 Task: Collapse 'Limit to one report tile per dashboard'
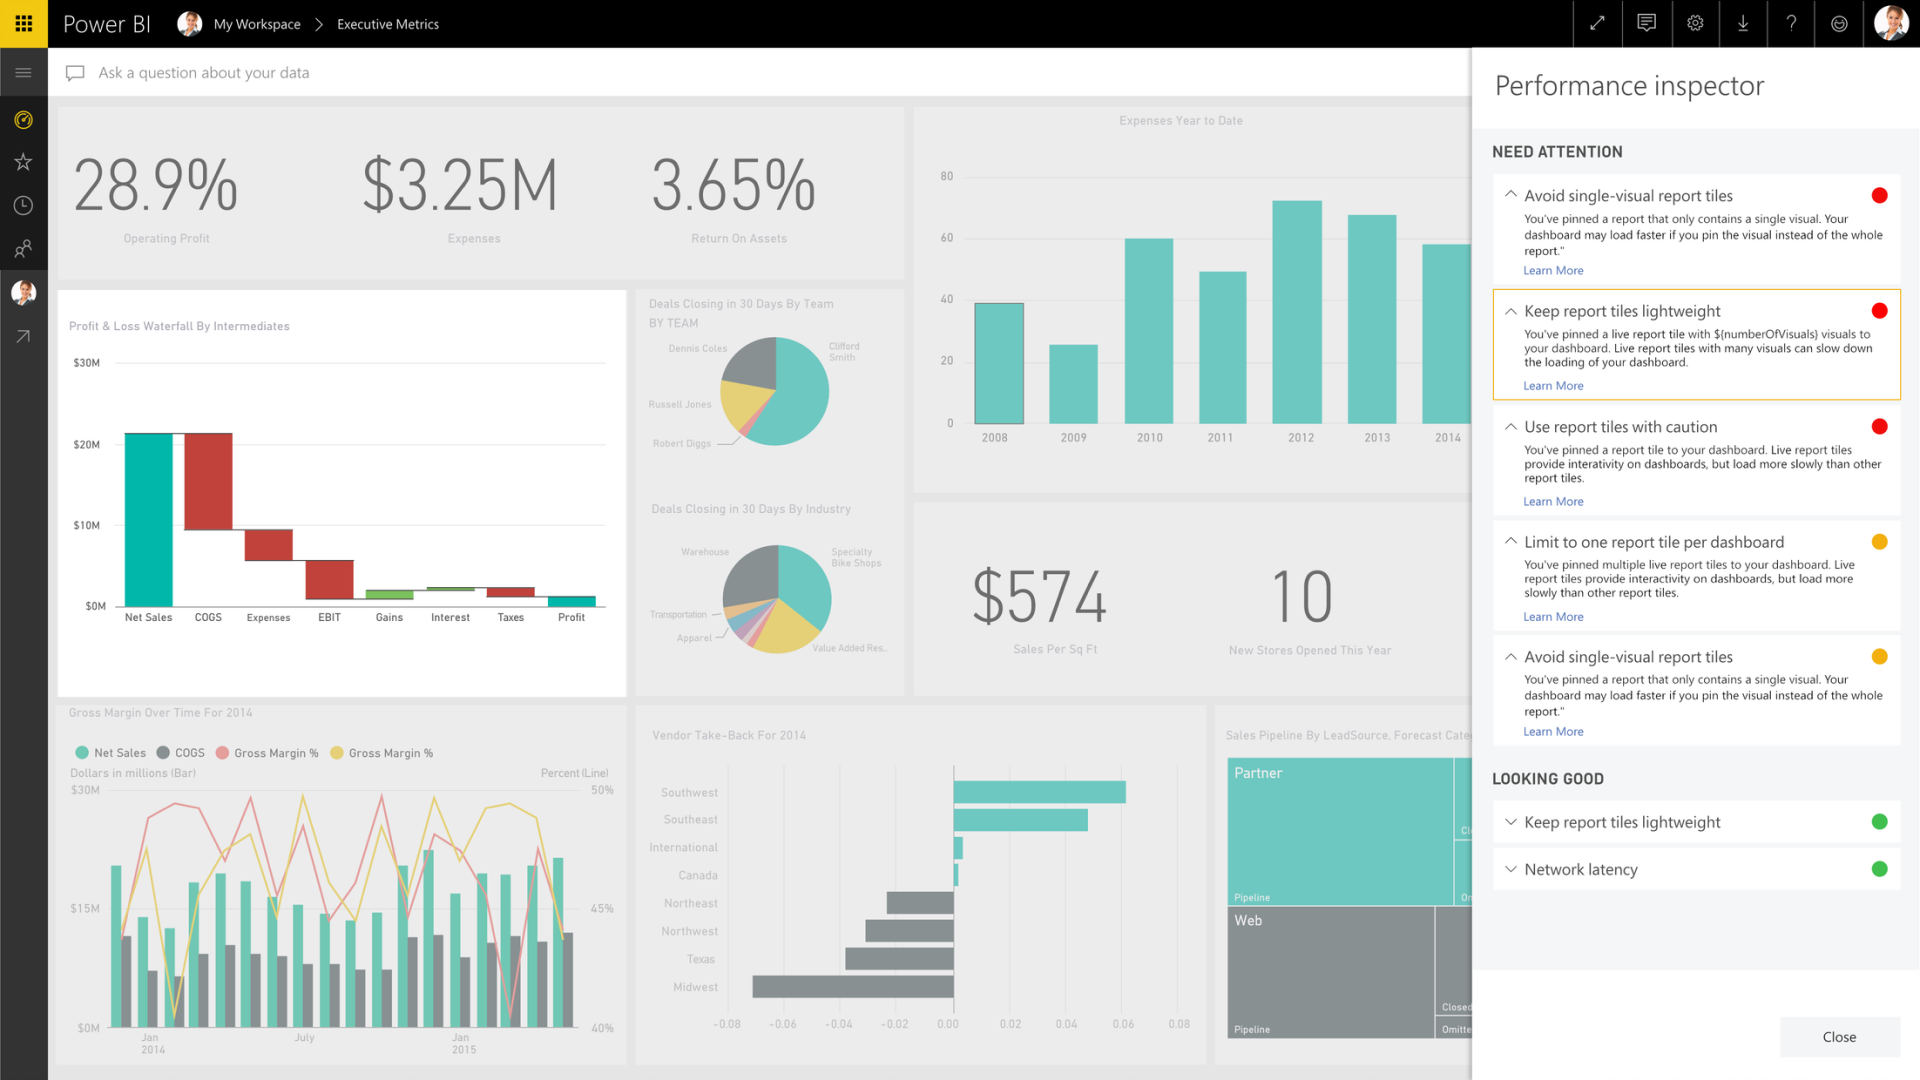(1510, 542)
